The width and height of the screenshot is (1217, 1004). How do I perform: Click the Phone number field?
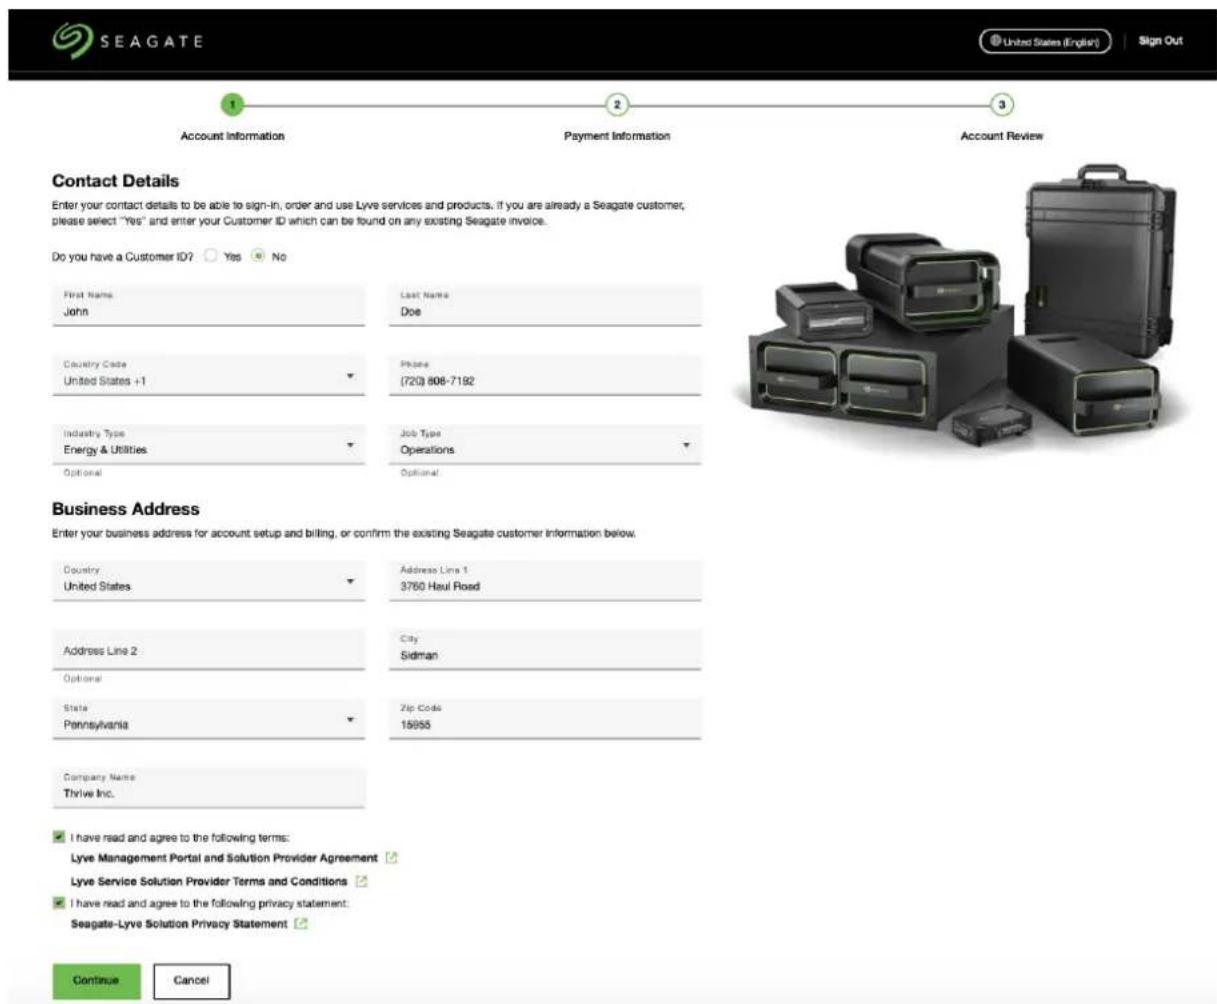click(x=545, y=375)
